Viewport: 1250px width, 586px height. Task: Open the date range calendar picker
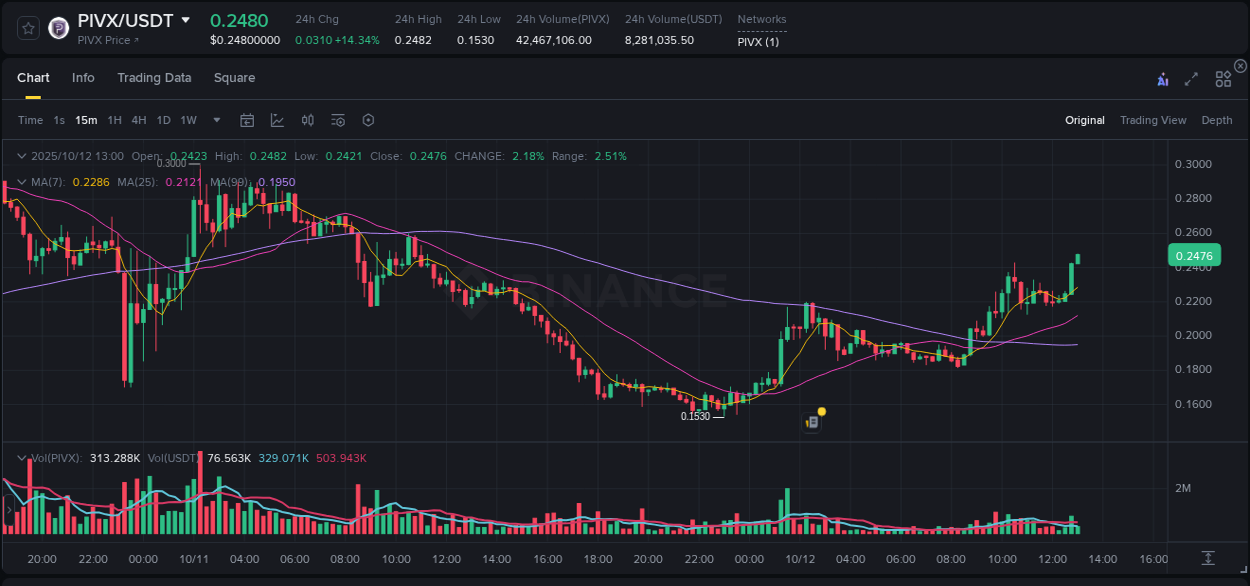[247, 120]
